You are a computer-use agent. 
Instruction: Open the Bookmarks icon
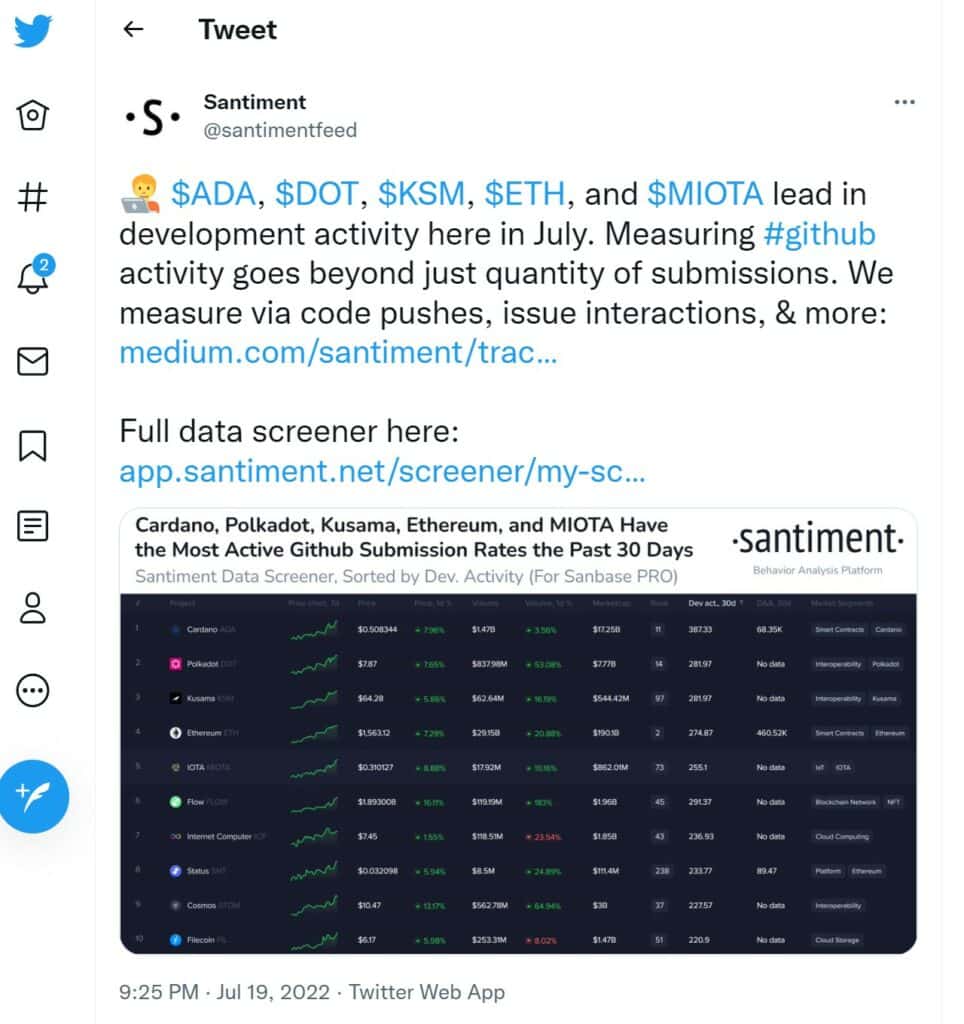33,443
